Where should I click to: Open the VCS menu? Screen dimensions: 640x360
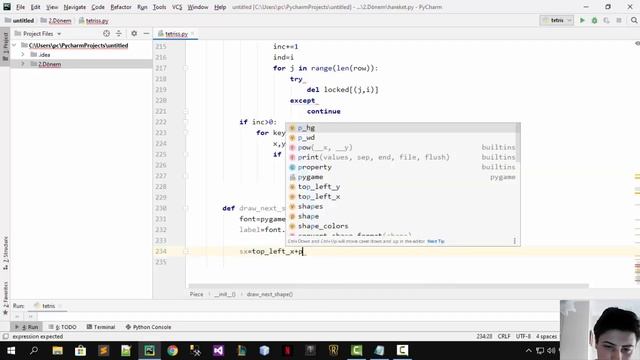click(x=177, y=7)
